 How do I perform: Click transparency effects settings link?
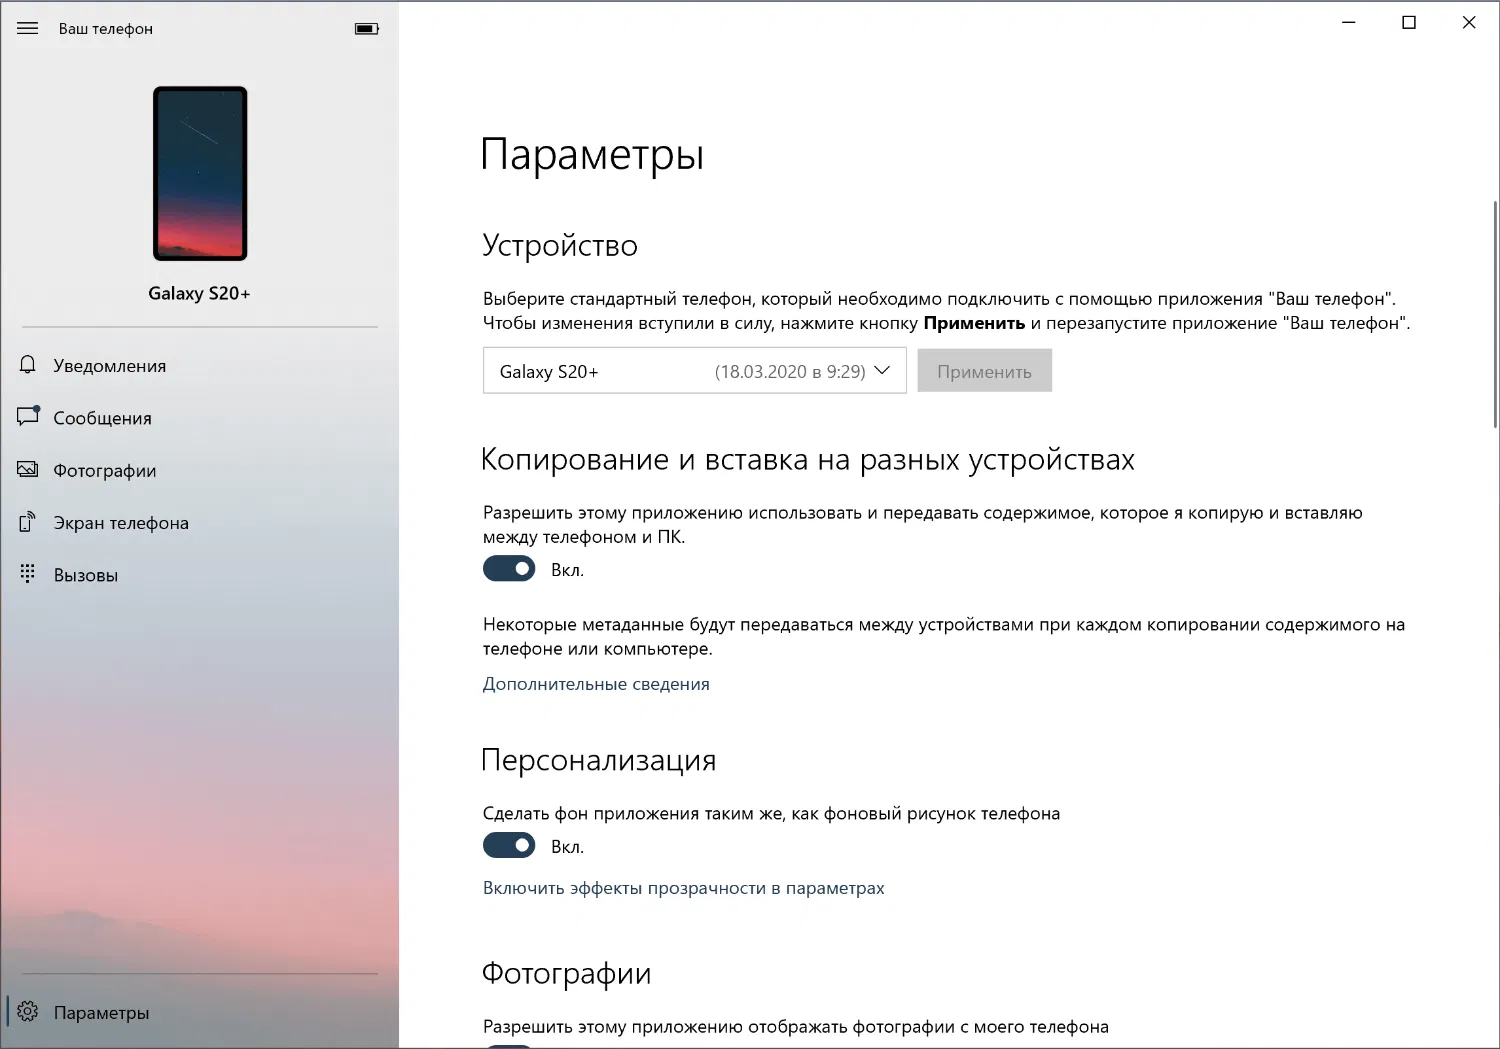click(684, 887)
